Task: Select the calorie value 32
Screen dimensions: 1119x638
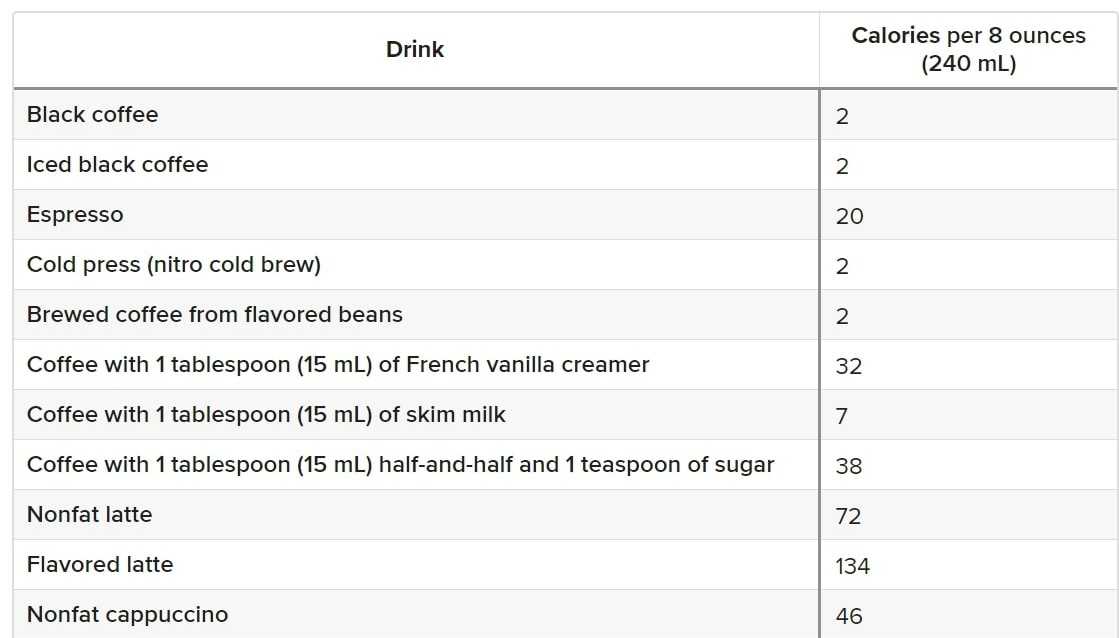Action: tap(848, 366)
